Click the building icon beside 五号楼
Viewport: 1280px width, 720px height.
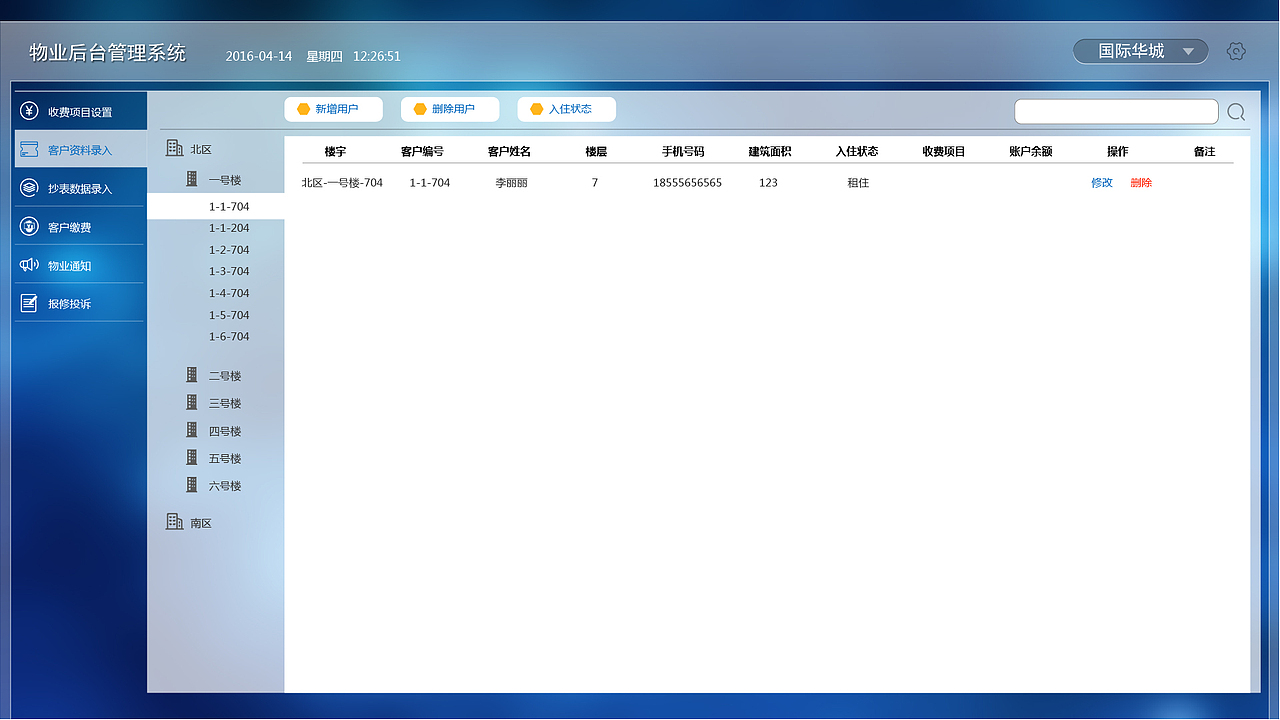(192, 457)
